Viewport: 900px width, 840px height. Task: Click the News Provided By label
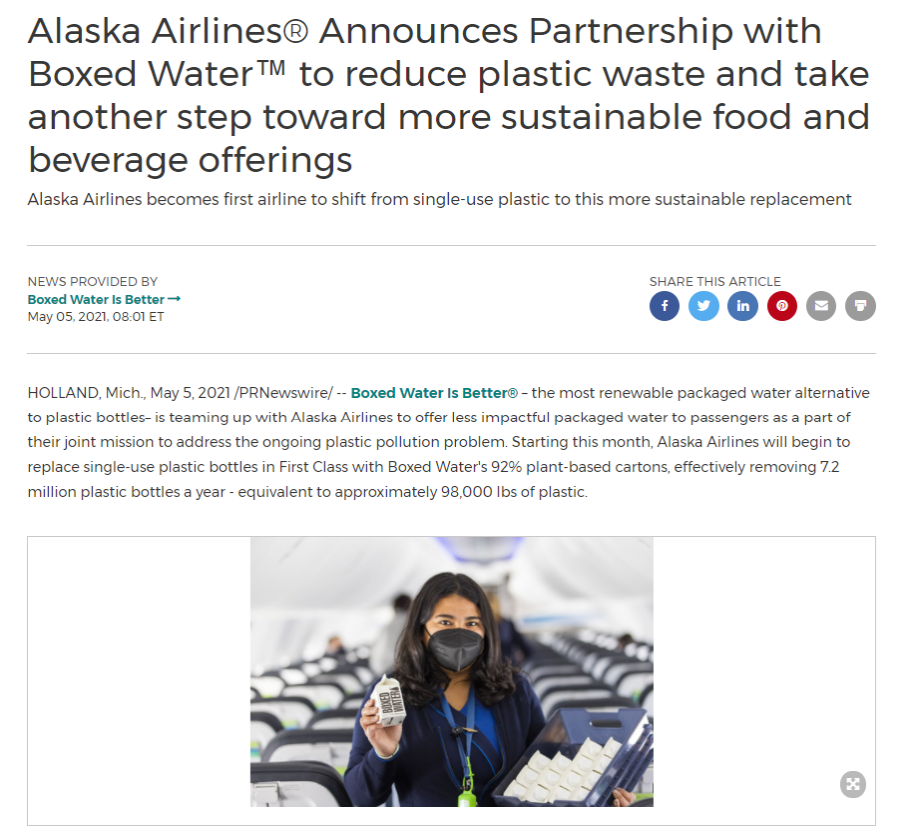point(92,282)
